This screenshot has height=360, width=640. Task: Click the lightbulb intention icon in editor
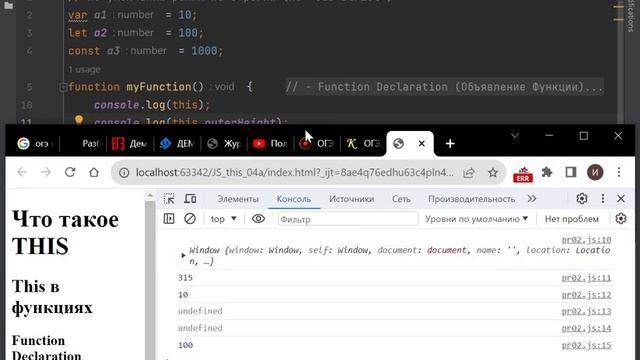[79, 120]
